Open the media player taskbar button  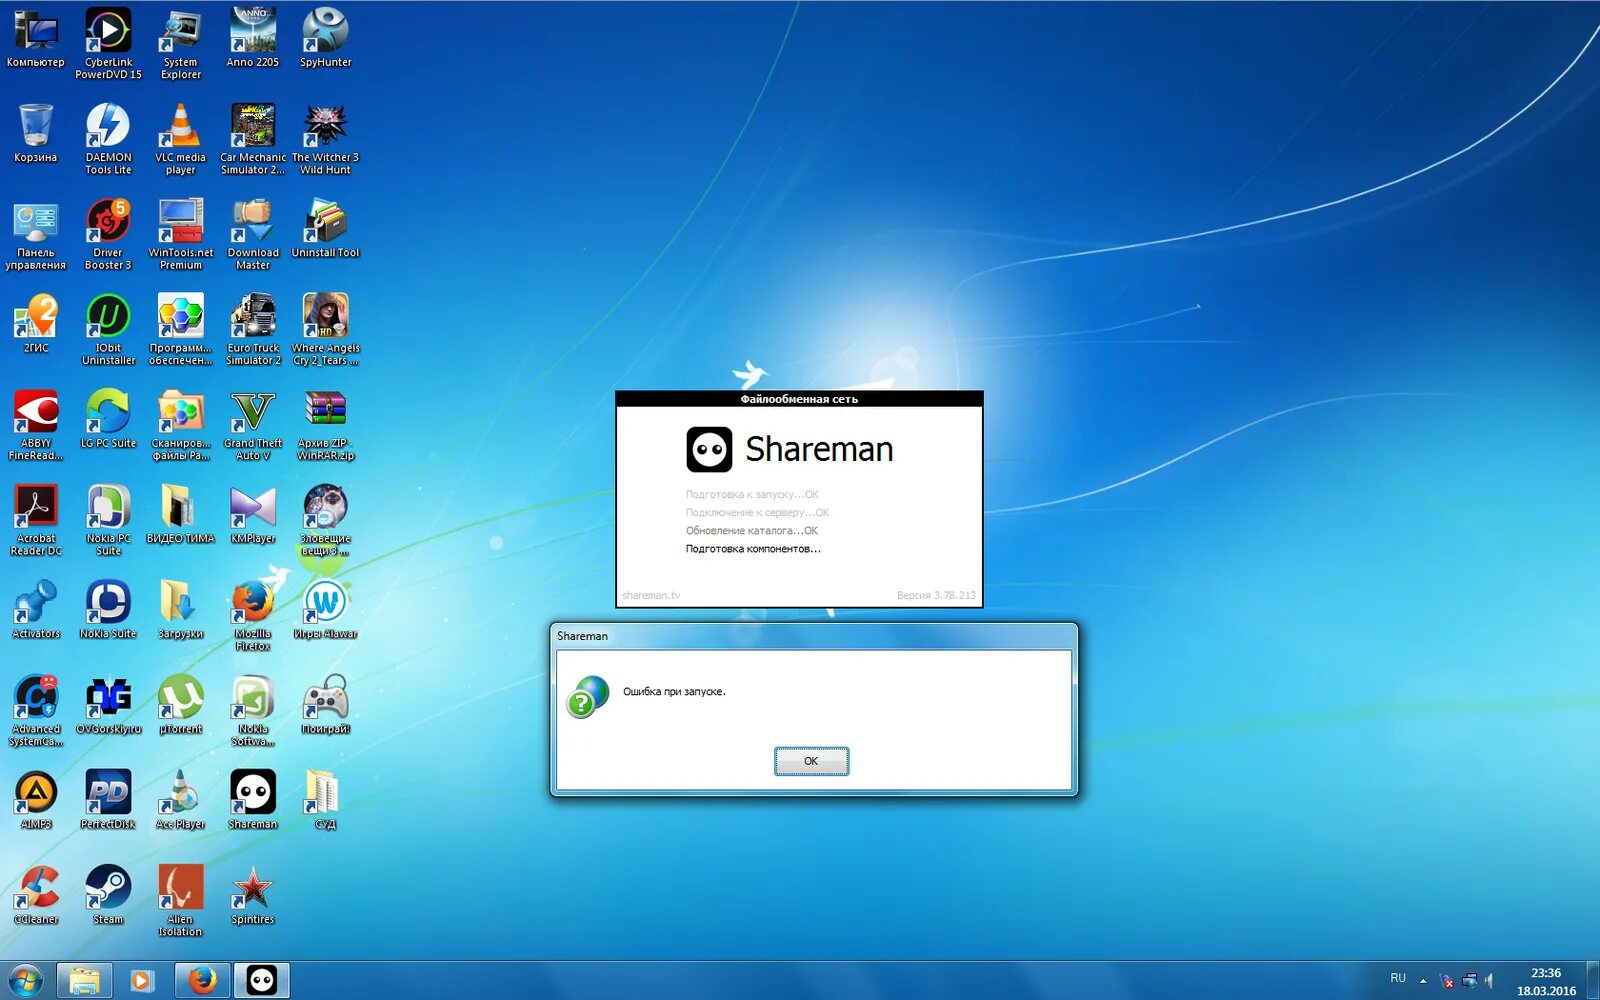(x=142, y=981)
